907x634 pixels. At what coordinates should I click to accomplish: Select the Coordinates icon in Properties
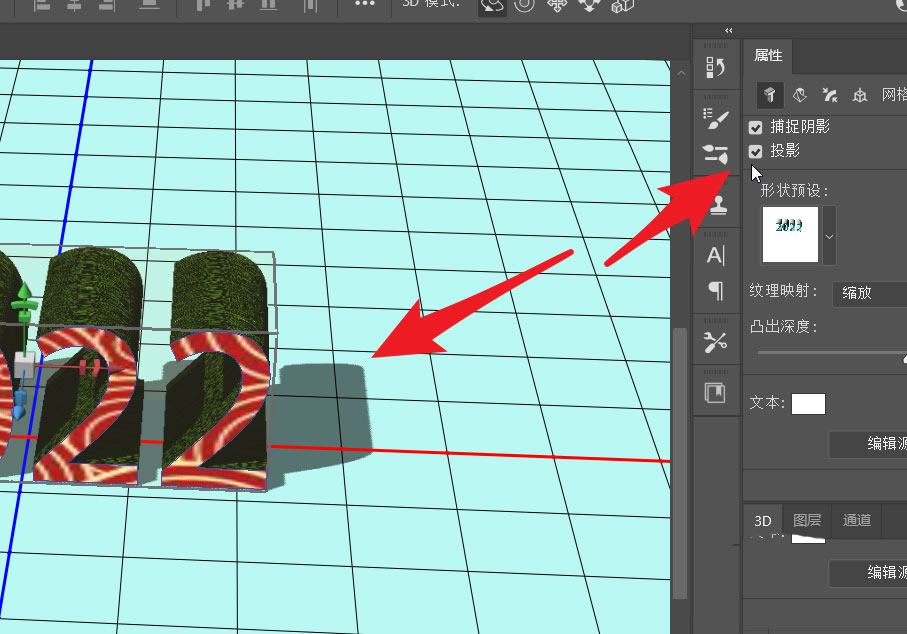coord(859,95)
